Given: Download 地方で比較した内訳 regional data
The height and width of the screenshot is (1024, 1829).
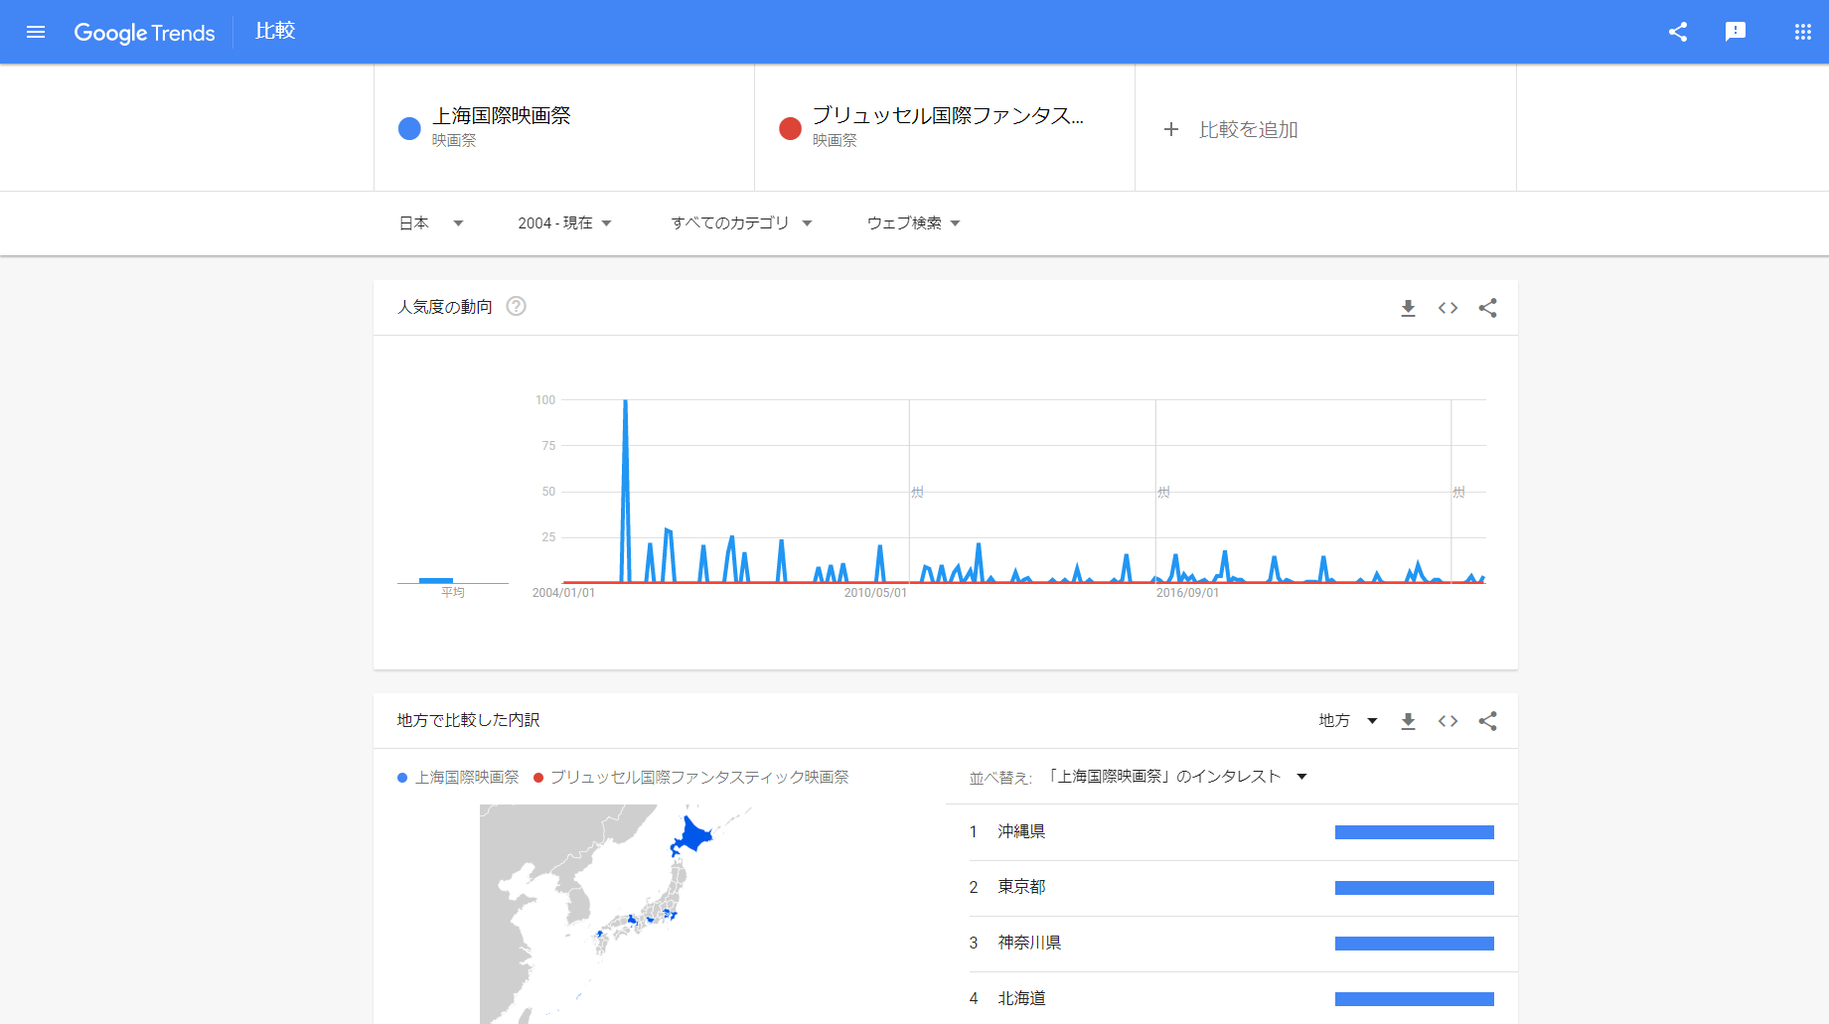Looking at the screenshot, I should tap(1408, 721).
